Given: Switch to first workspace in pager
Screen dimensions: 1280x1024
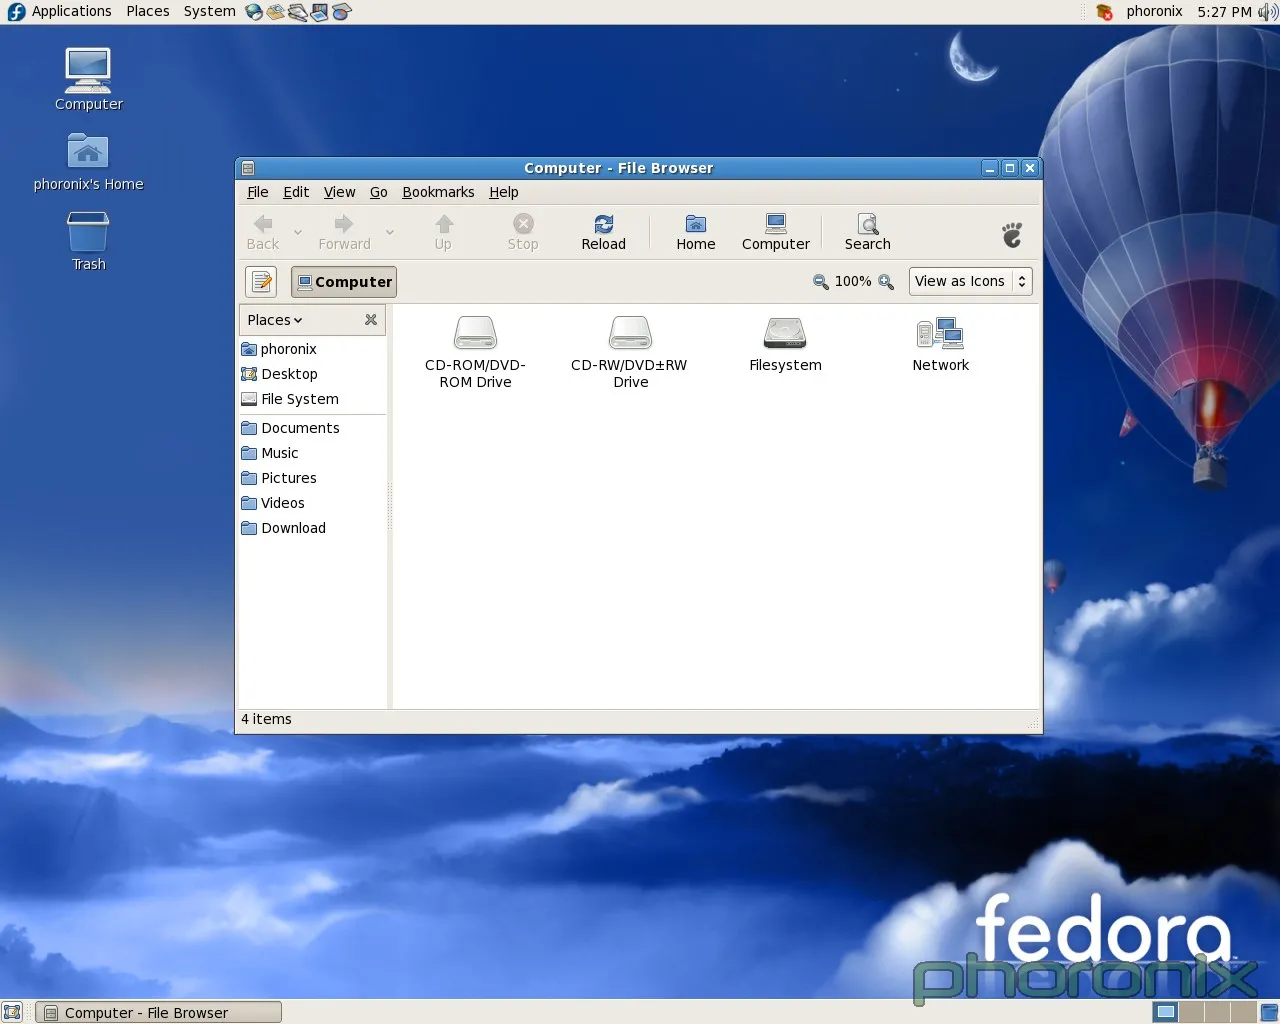Looking at the screenshot, I should pos(1165,1012).
